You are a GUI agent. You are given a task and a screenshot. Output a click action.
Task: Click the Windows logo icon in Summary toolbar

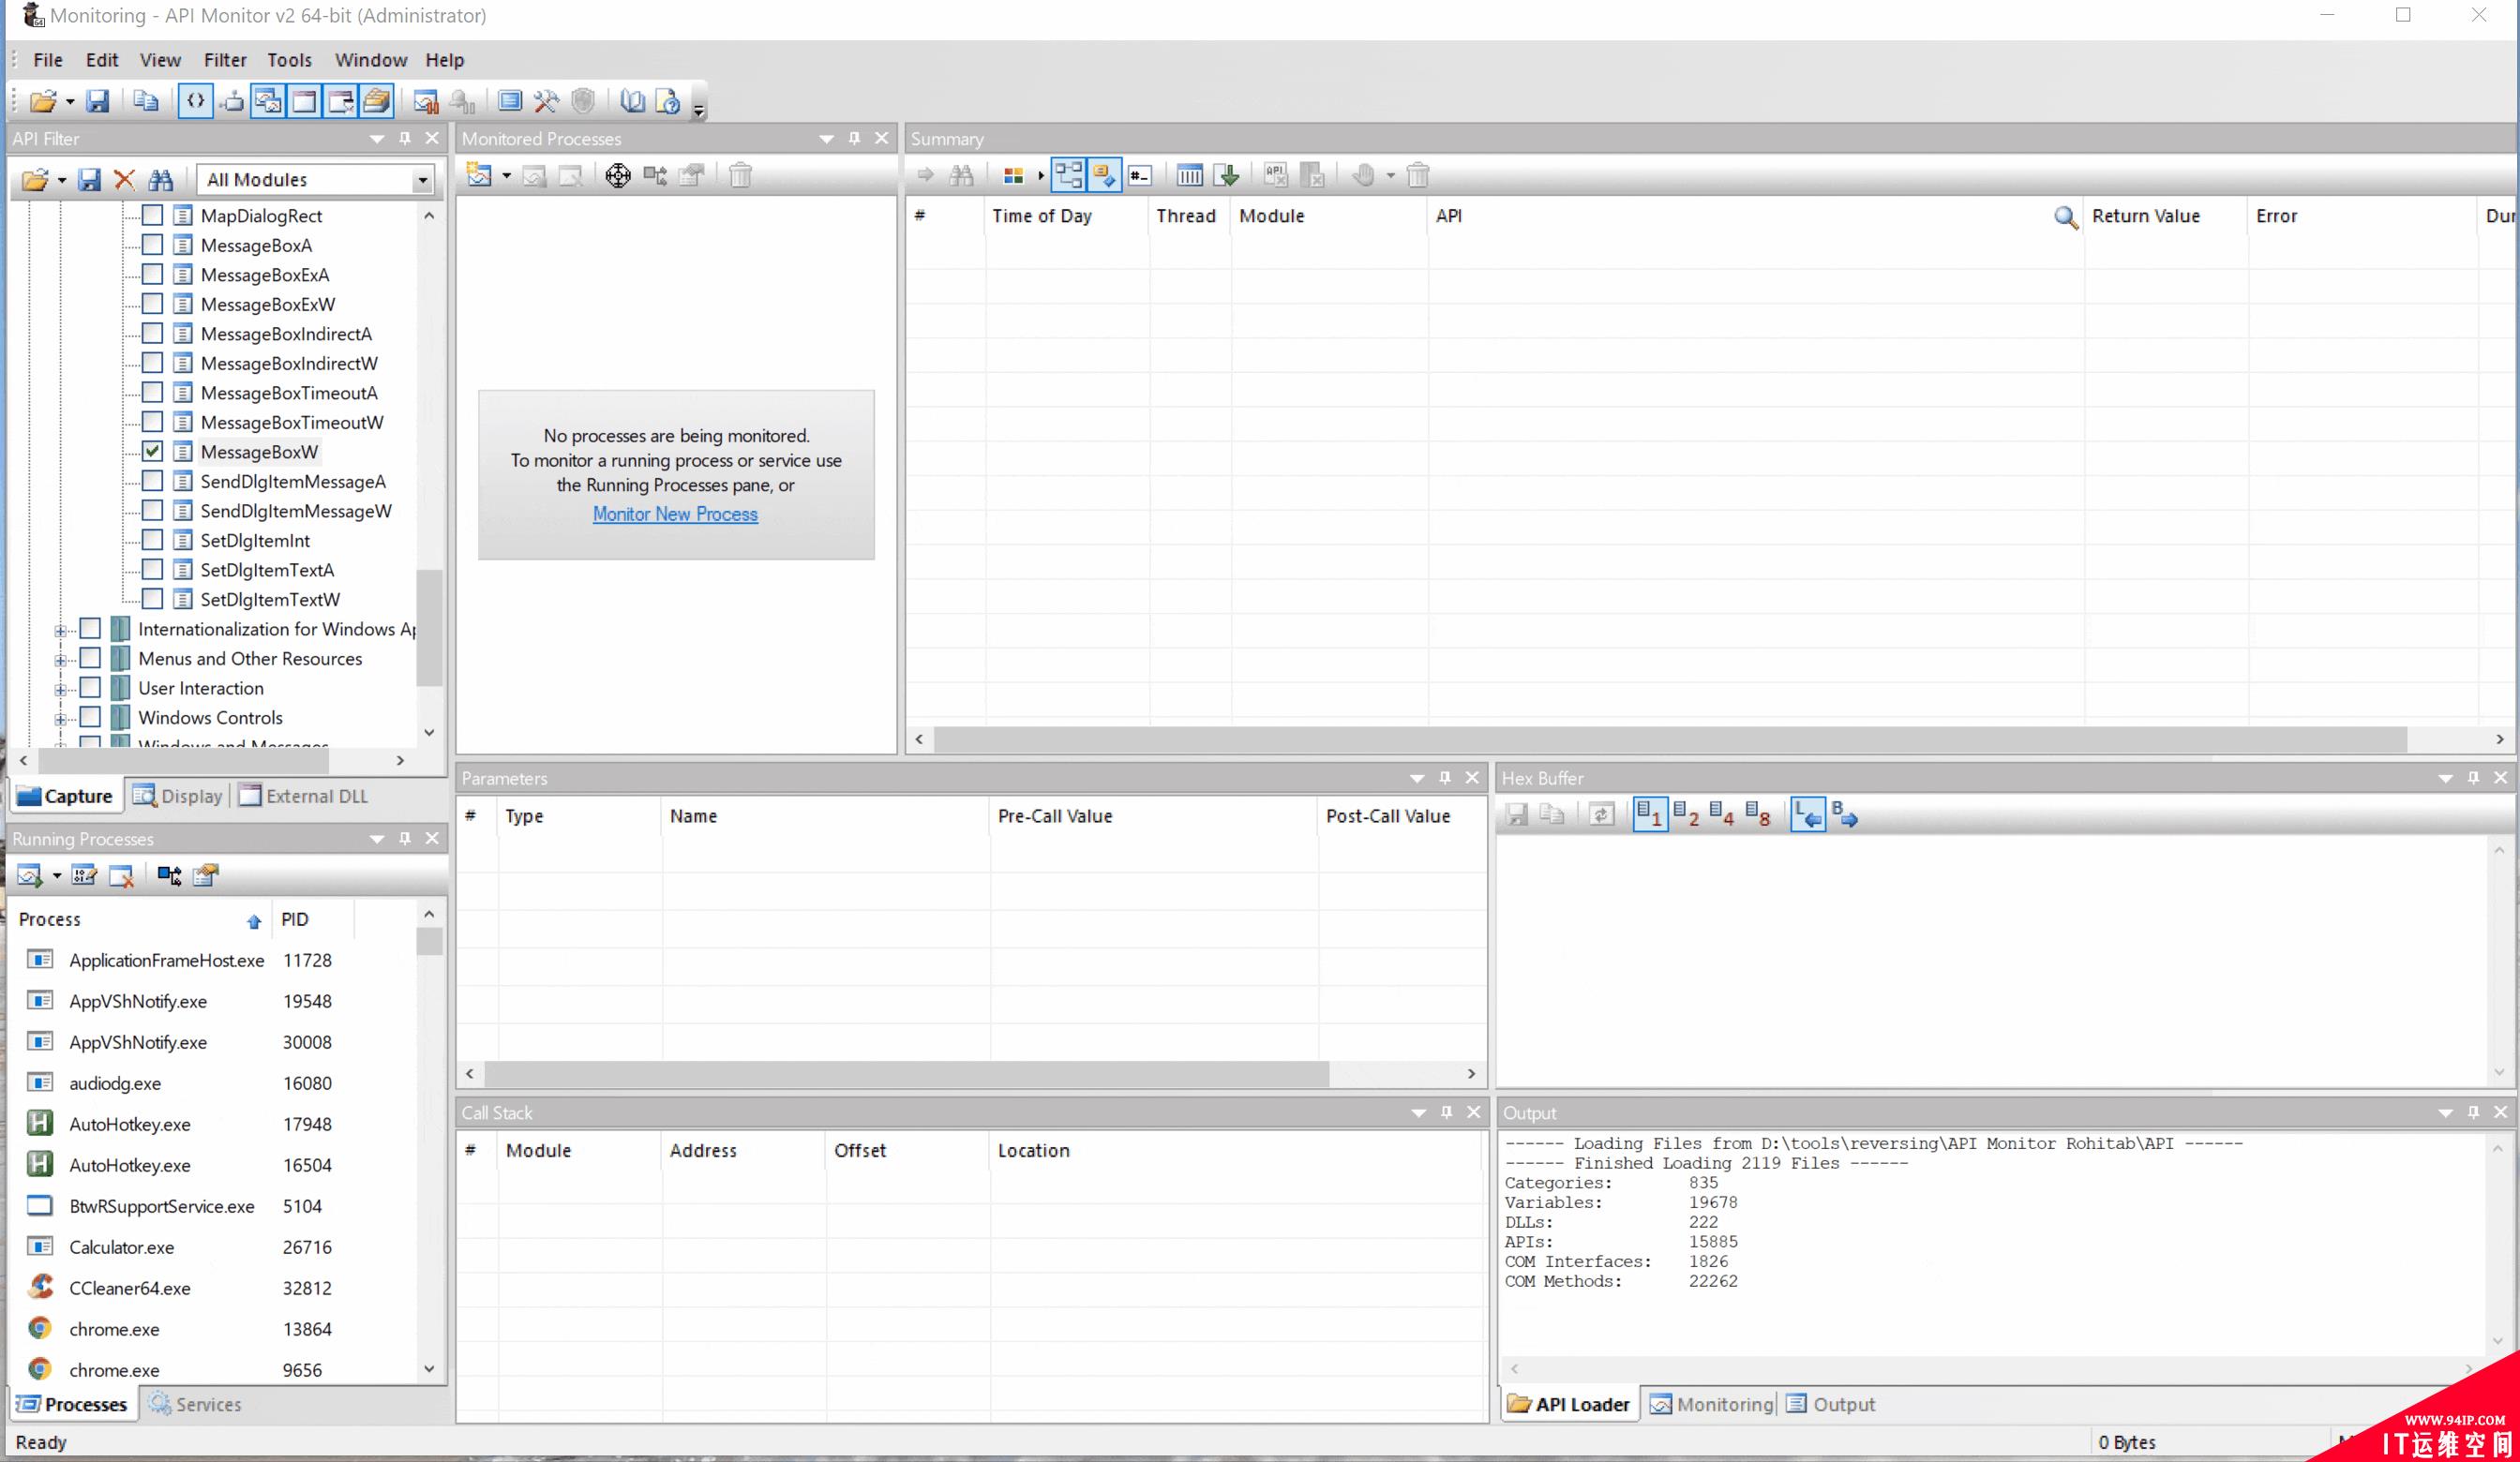pos(1013,176)
